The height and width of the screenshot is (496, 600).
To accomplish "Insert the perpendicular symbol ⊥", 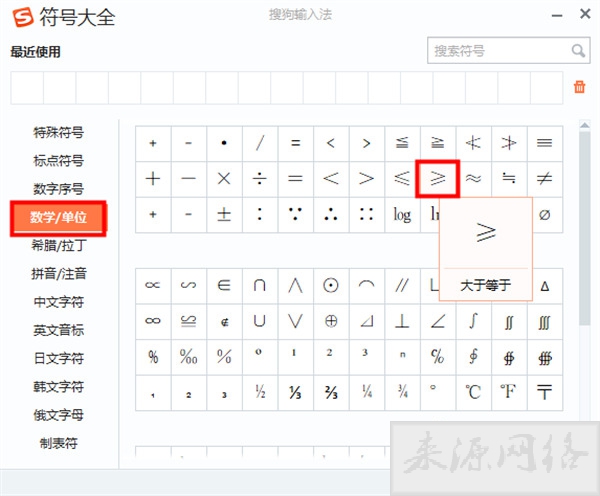I will pos(402,321).
